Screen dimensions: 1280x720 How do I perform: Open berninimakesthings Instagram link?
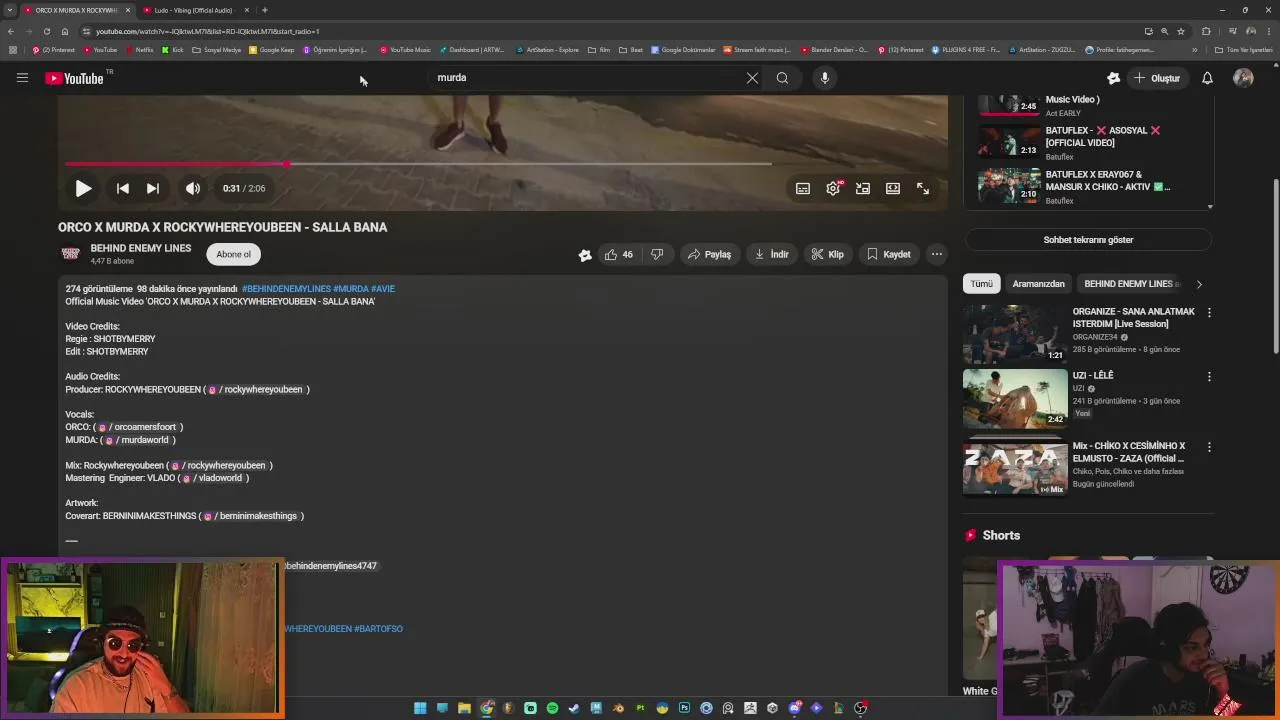pyautogui.click(x=253, y=516)
